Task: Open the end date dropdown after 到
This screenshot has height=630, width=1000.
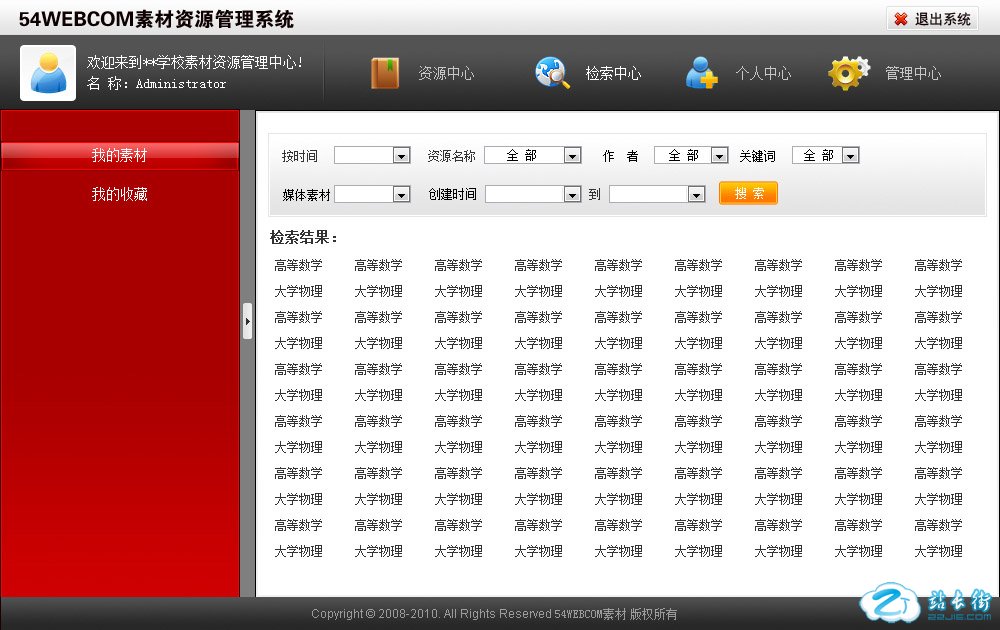Action: 657,195
